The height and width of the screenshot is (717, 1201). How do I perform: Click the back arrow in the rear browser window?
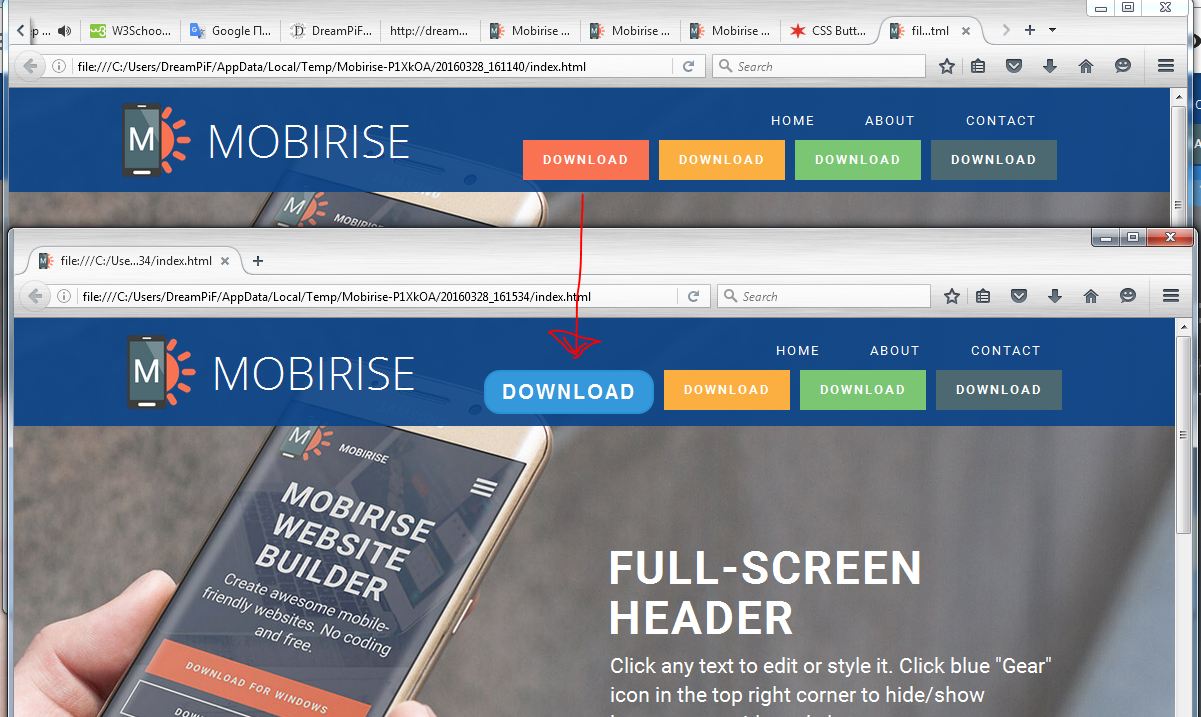(x=31, y=66)
